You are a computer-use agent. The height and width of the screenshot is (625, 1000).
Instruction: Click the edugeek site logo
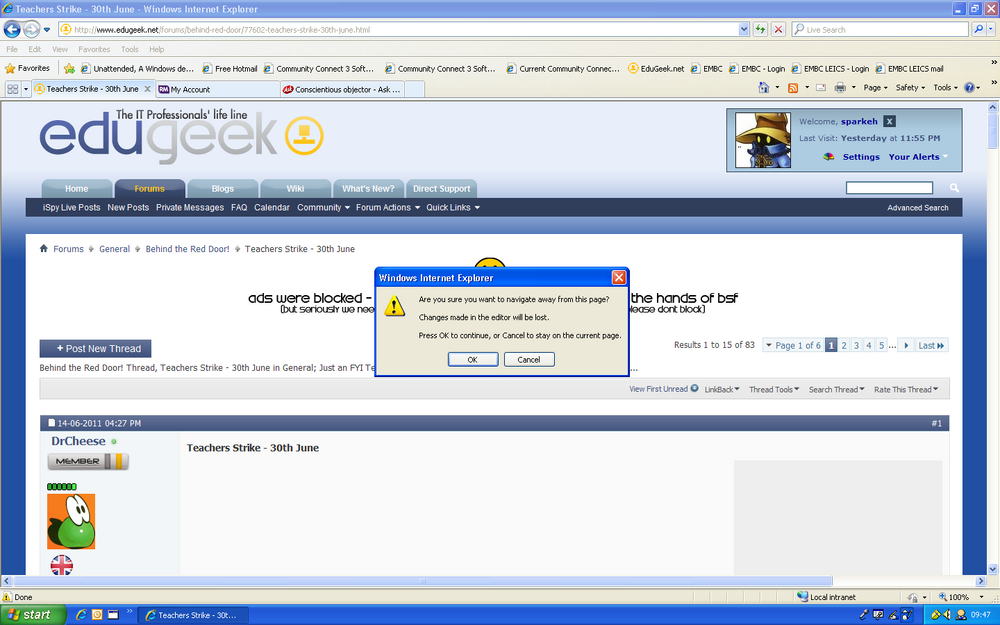pyautogui.click(x=182, y=136)
